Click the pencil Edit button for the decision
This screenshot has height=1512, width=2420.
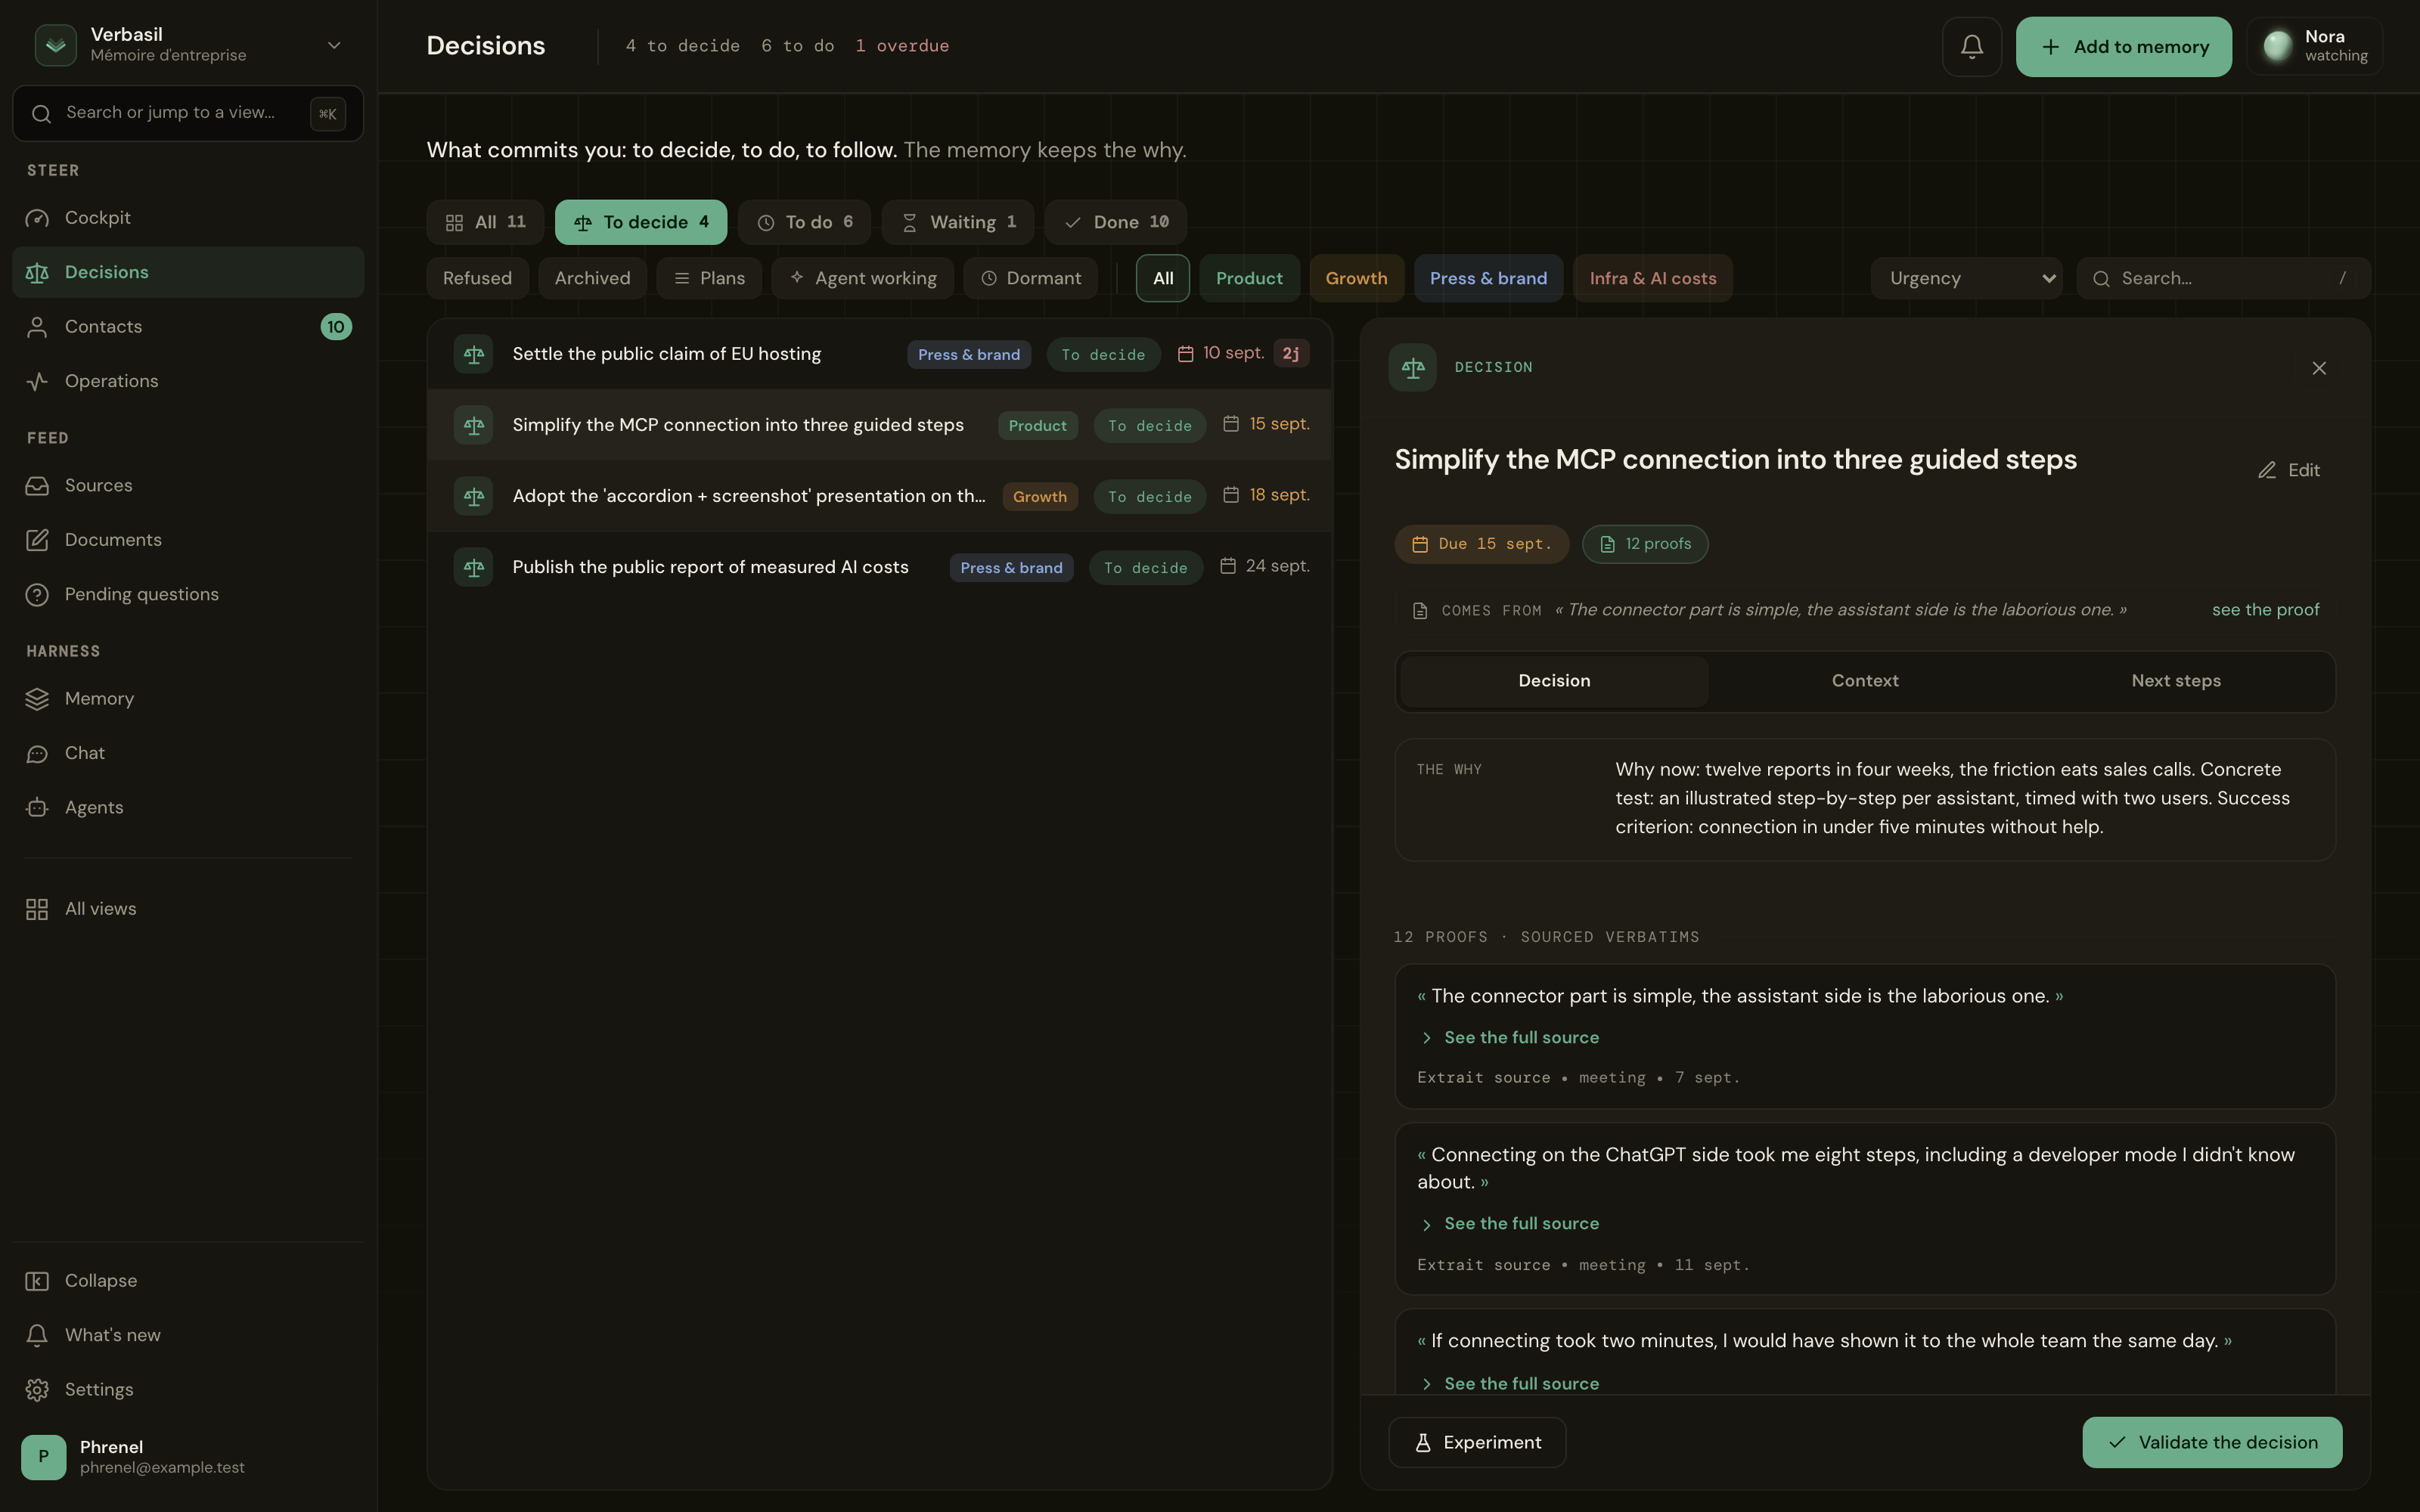[2289, 470]
